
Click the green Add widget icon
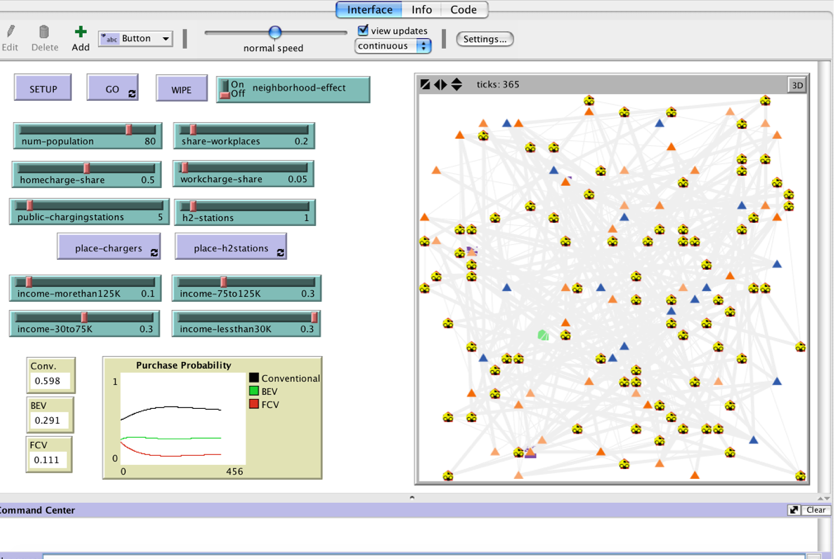click(80, 33)
